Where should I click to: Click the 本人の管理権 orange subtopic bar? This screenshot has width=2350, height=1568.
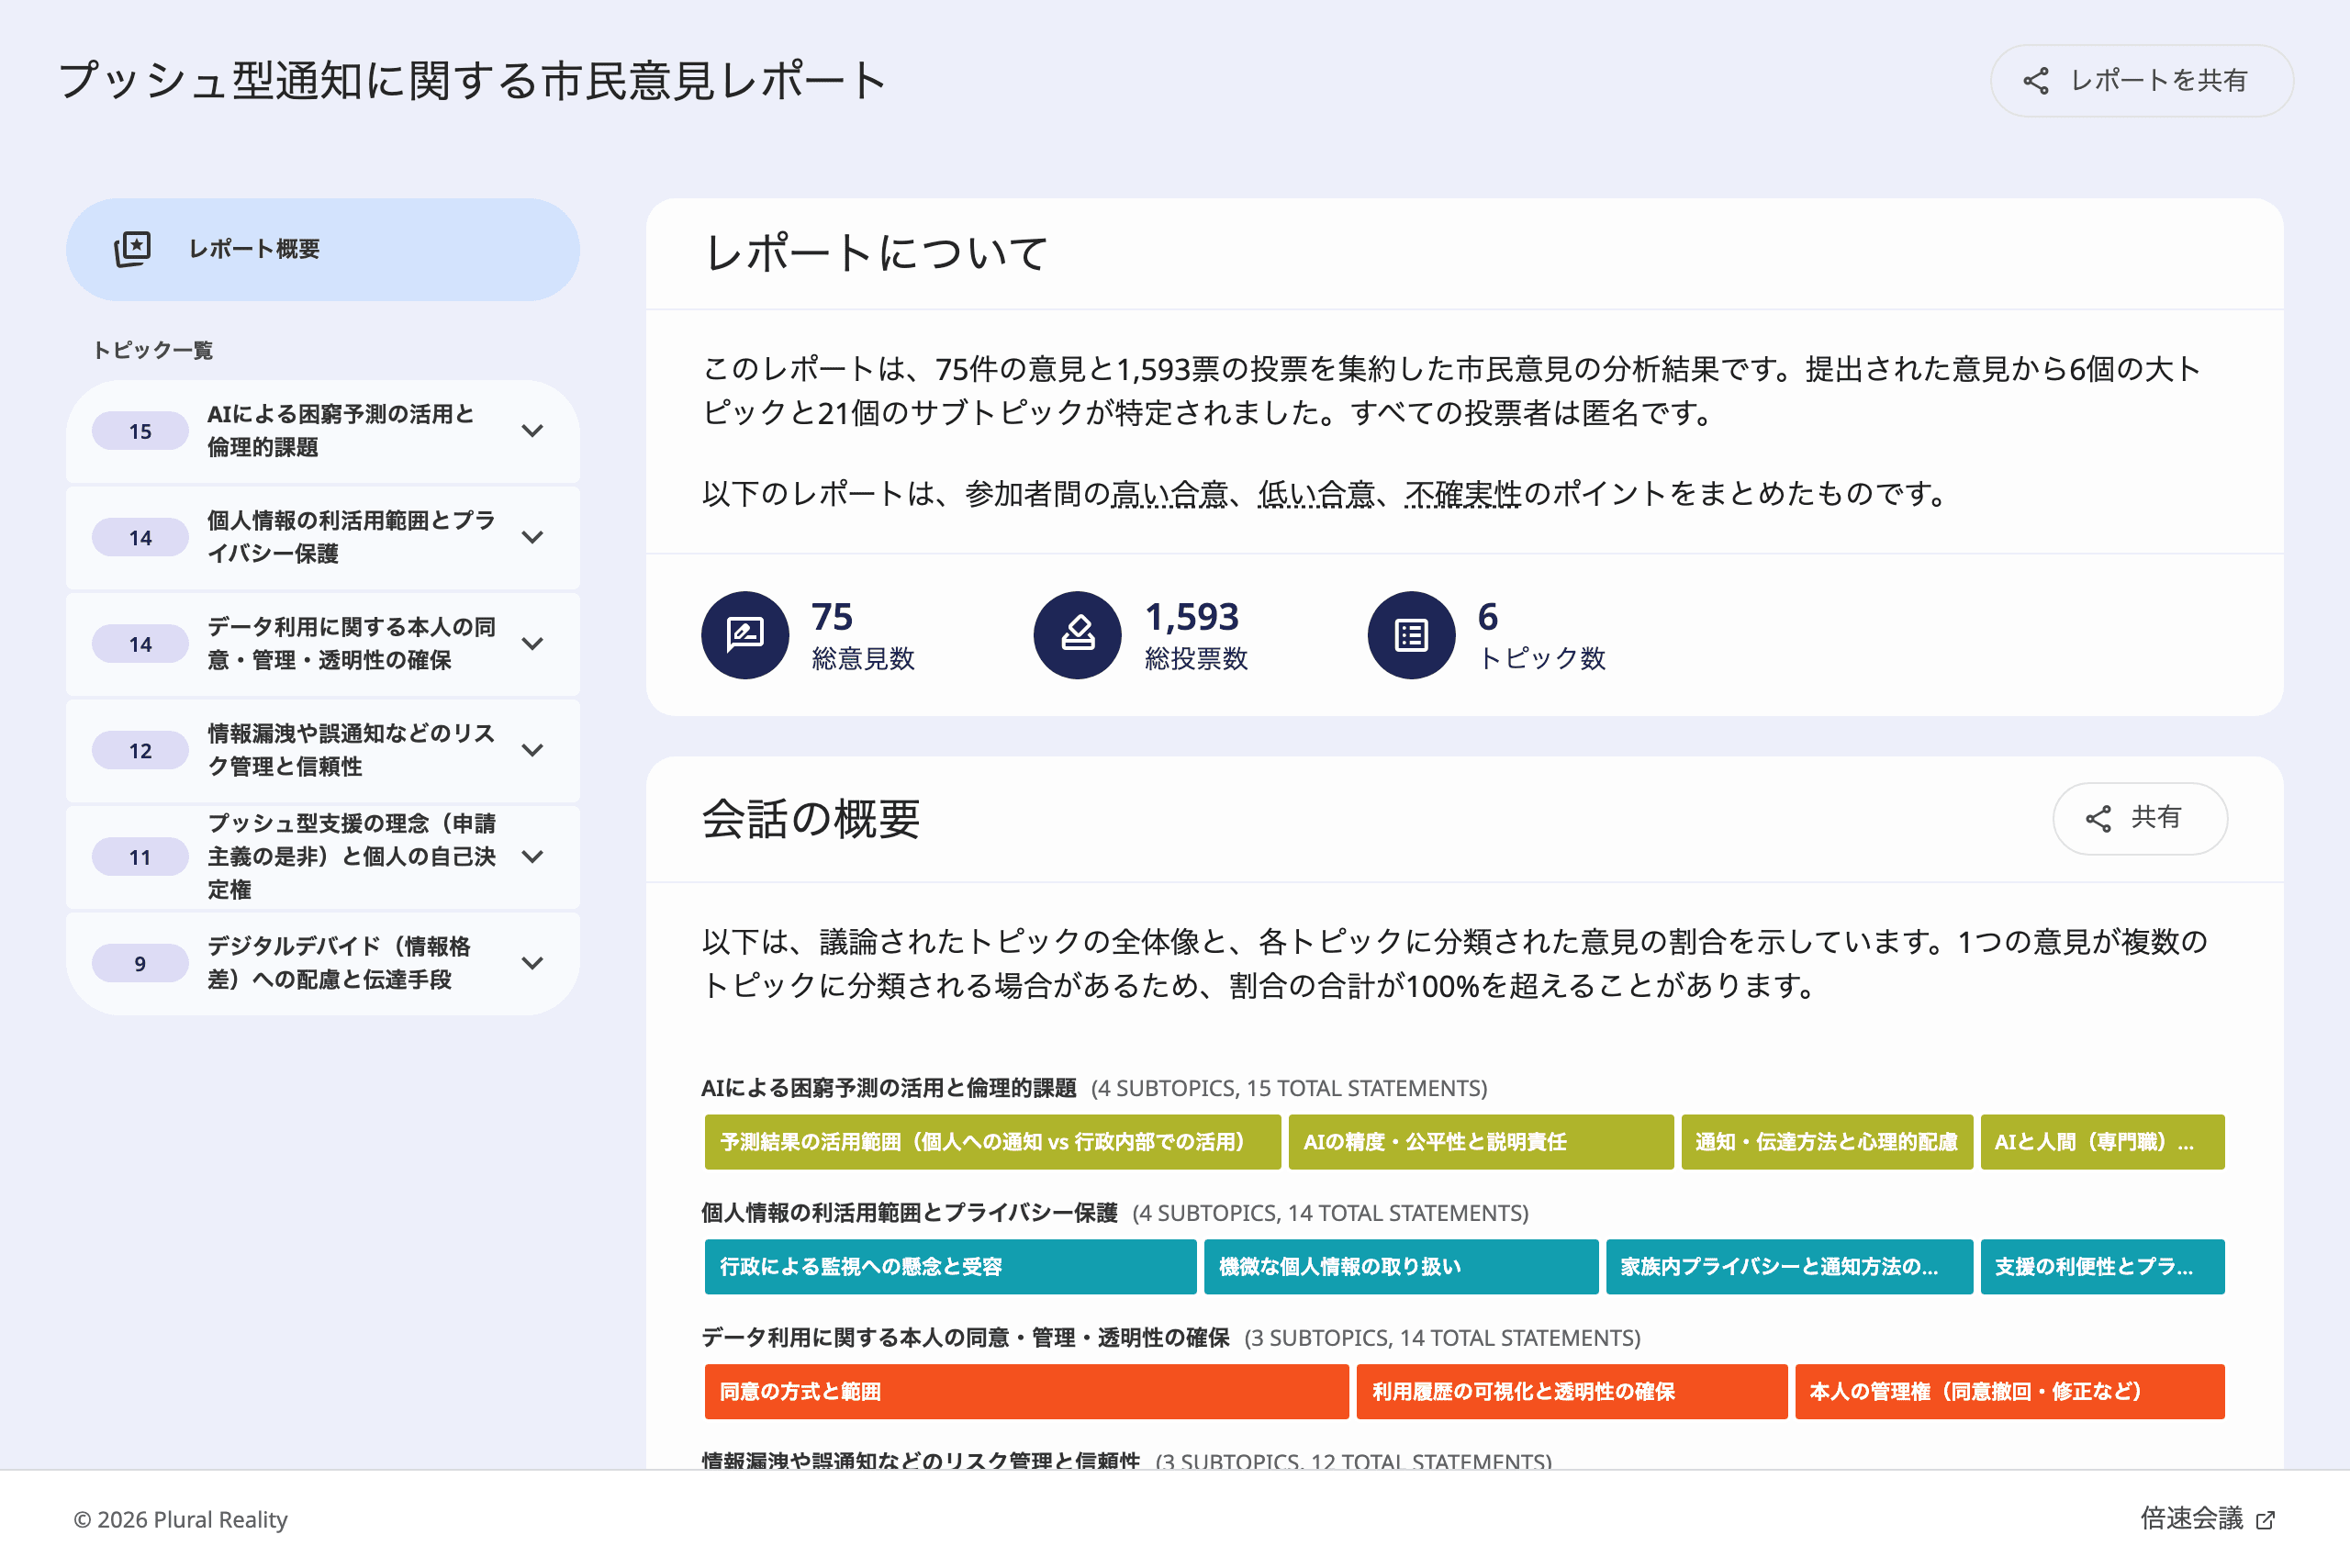(x=2009, y=1392)
